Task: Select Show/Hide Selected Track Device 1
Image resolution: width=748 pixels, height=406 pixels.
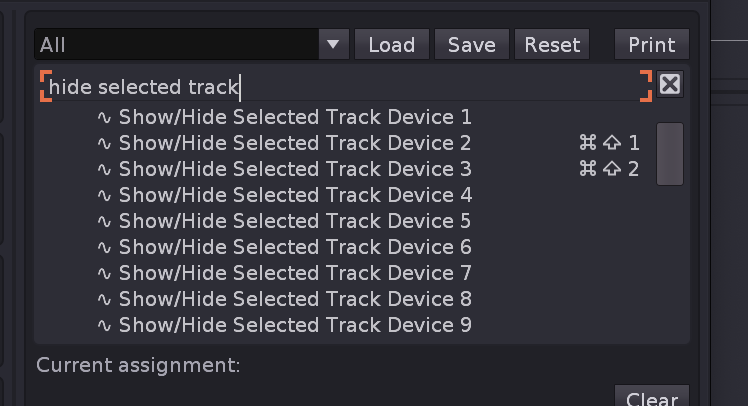Action: (x=295, y=117)
